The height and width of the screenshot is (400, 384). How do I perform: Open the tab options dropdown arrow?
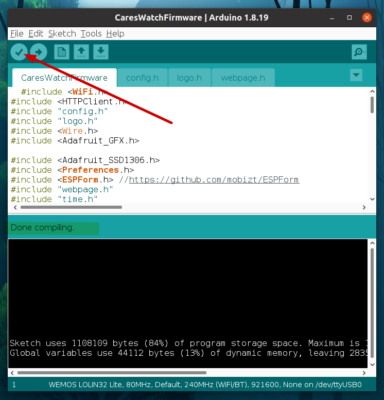pos(356,75)
